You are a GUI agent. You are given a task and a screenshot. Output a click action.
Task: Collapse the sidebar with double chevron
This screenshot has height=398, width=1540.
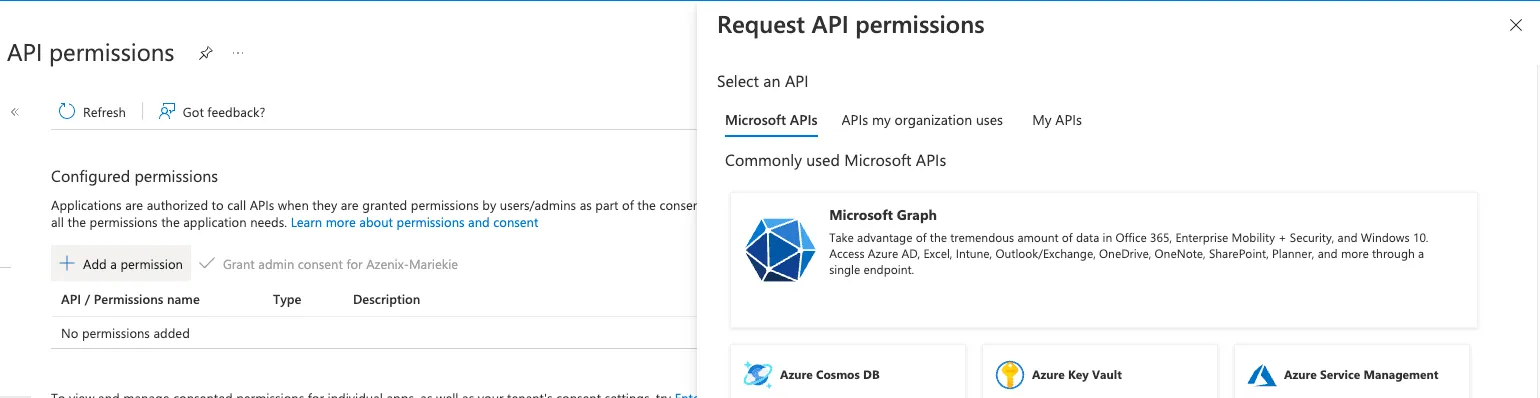tap(15, 112)
